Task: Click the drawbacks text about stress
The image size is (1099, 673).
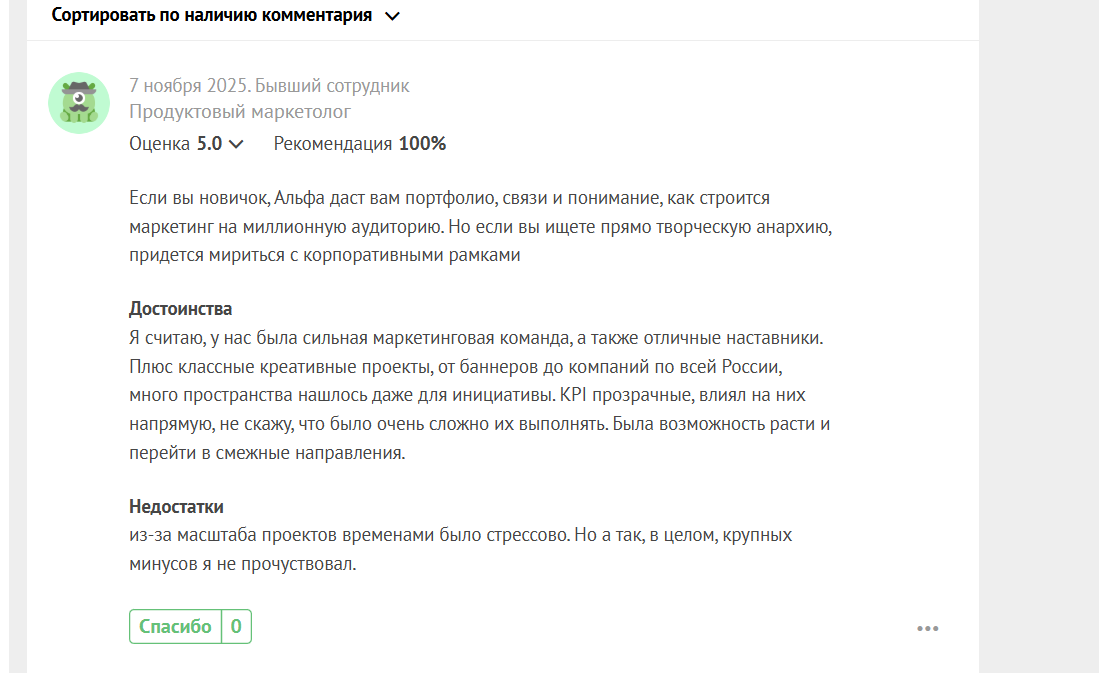Action: point(460,549)
